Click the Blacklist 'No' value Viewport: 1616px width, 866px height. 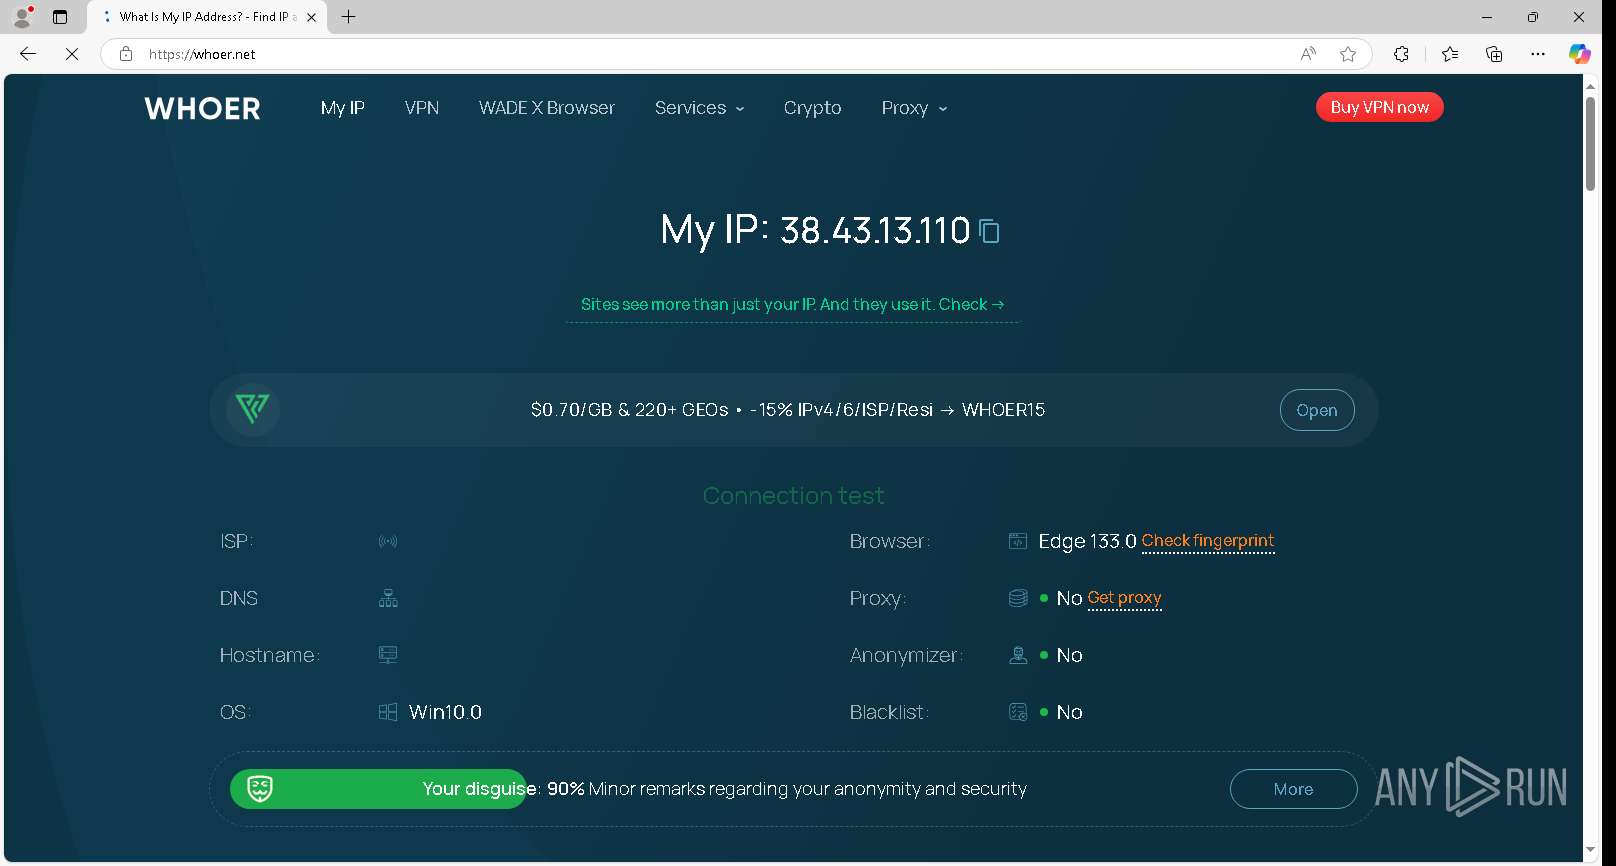click(x=1069, y=712)
